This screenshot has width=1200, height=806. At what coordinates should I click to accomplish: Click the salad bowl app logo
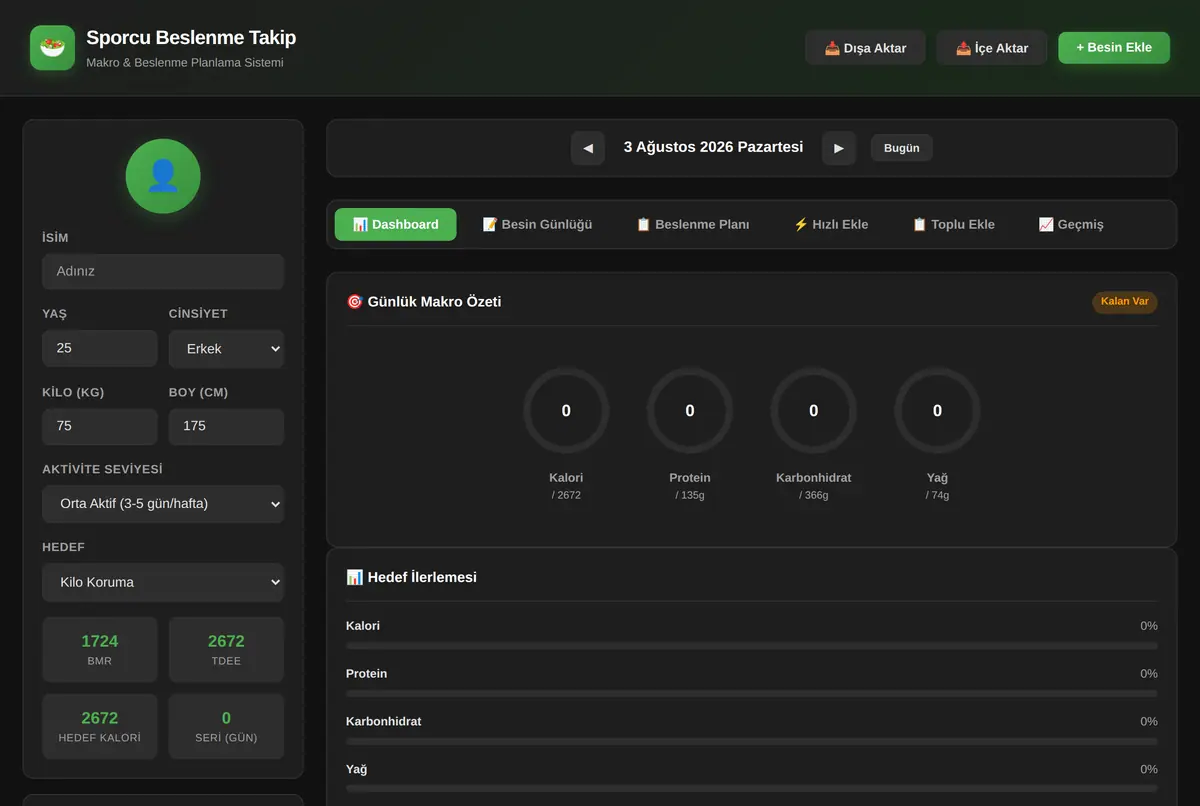click(52, 48)
